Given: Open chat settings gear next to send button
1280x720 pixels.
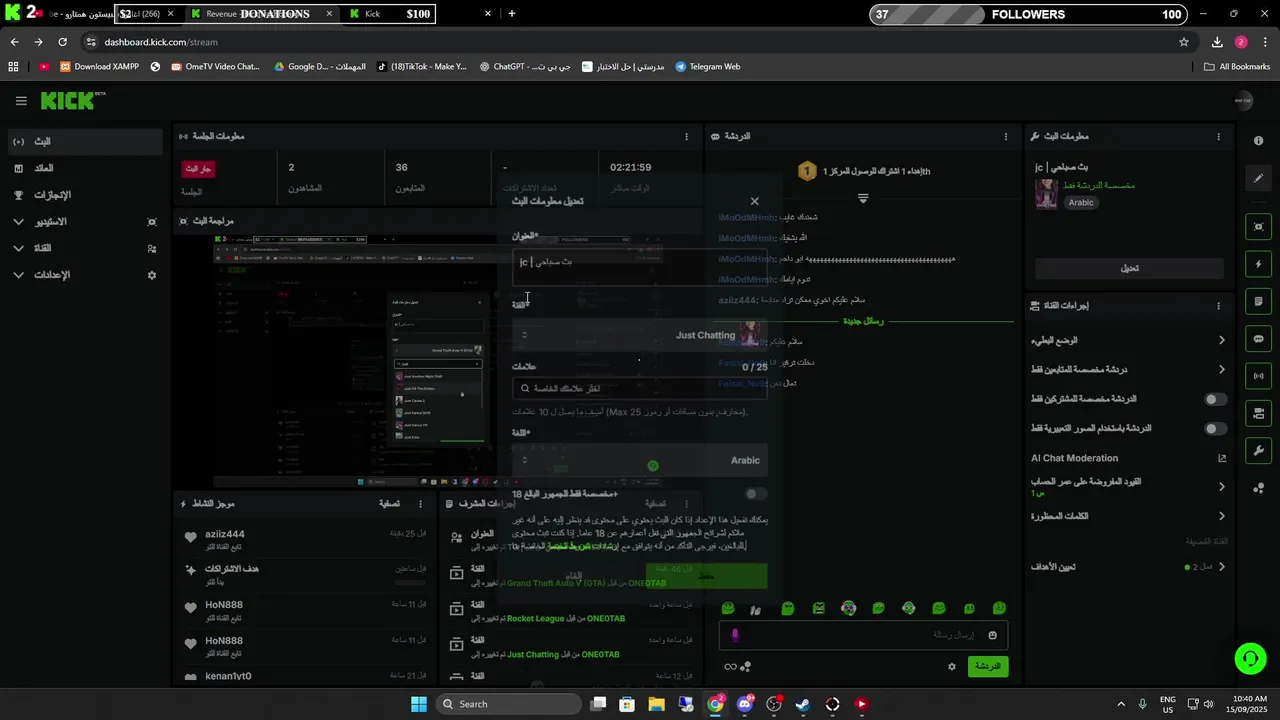Looking at the screenshot, I should coord(952,666).
